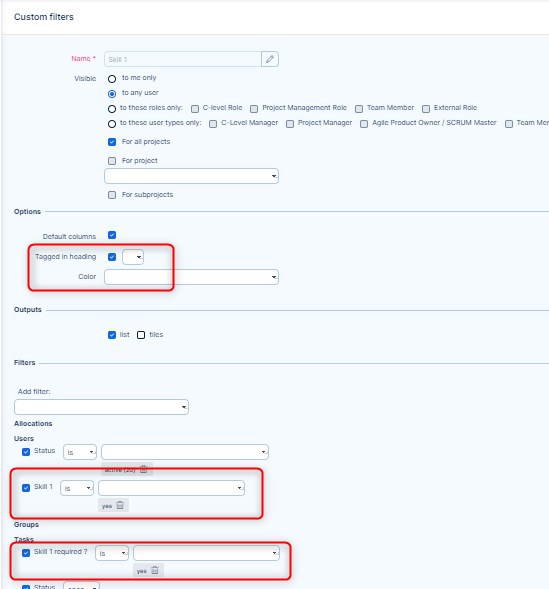
Task: Choose 'to these roles only' visibility option
Action: (x=112, y=109)
